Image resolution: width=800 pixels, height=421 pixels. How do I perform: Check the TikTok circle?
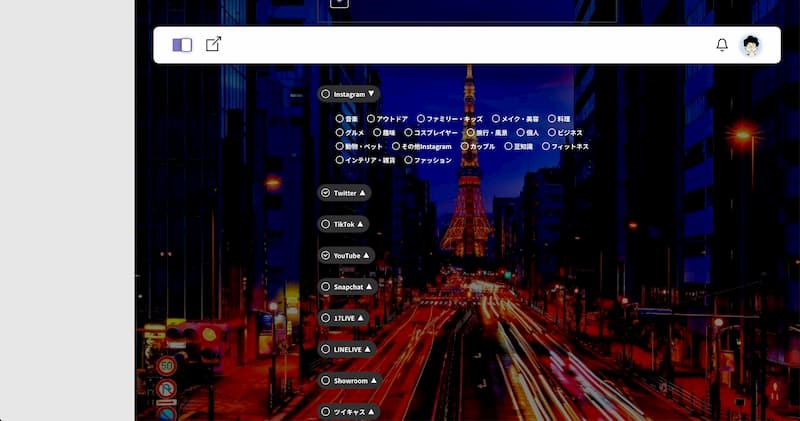point(326,224)
